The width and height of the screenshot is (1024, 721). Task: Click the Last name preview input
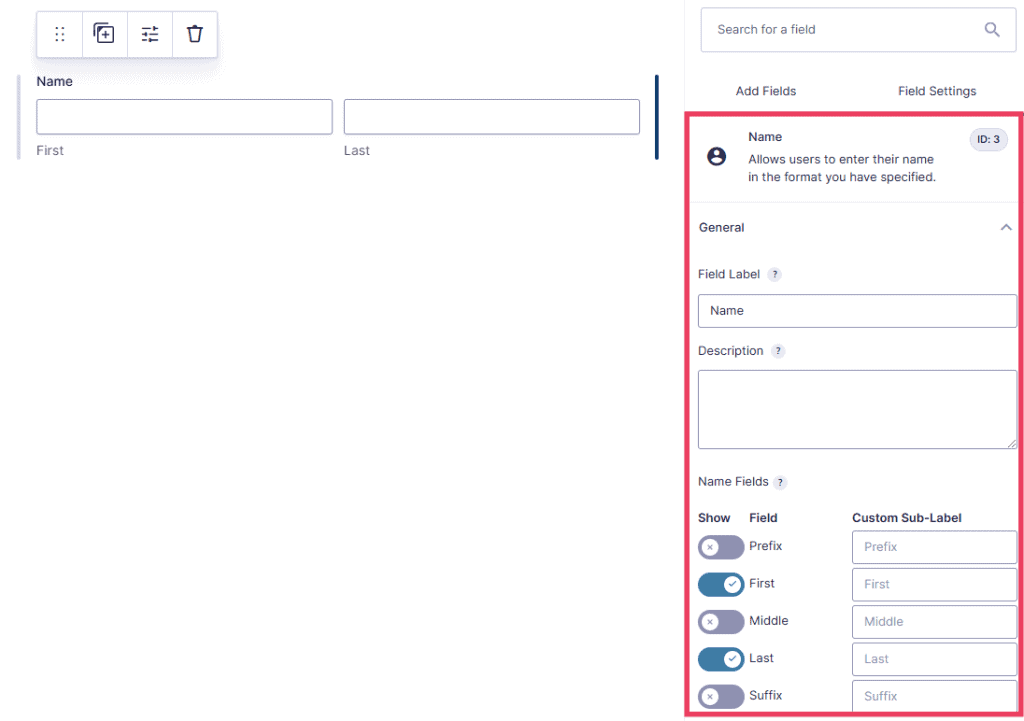click(492, 117)
